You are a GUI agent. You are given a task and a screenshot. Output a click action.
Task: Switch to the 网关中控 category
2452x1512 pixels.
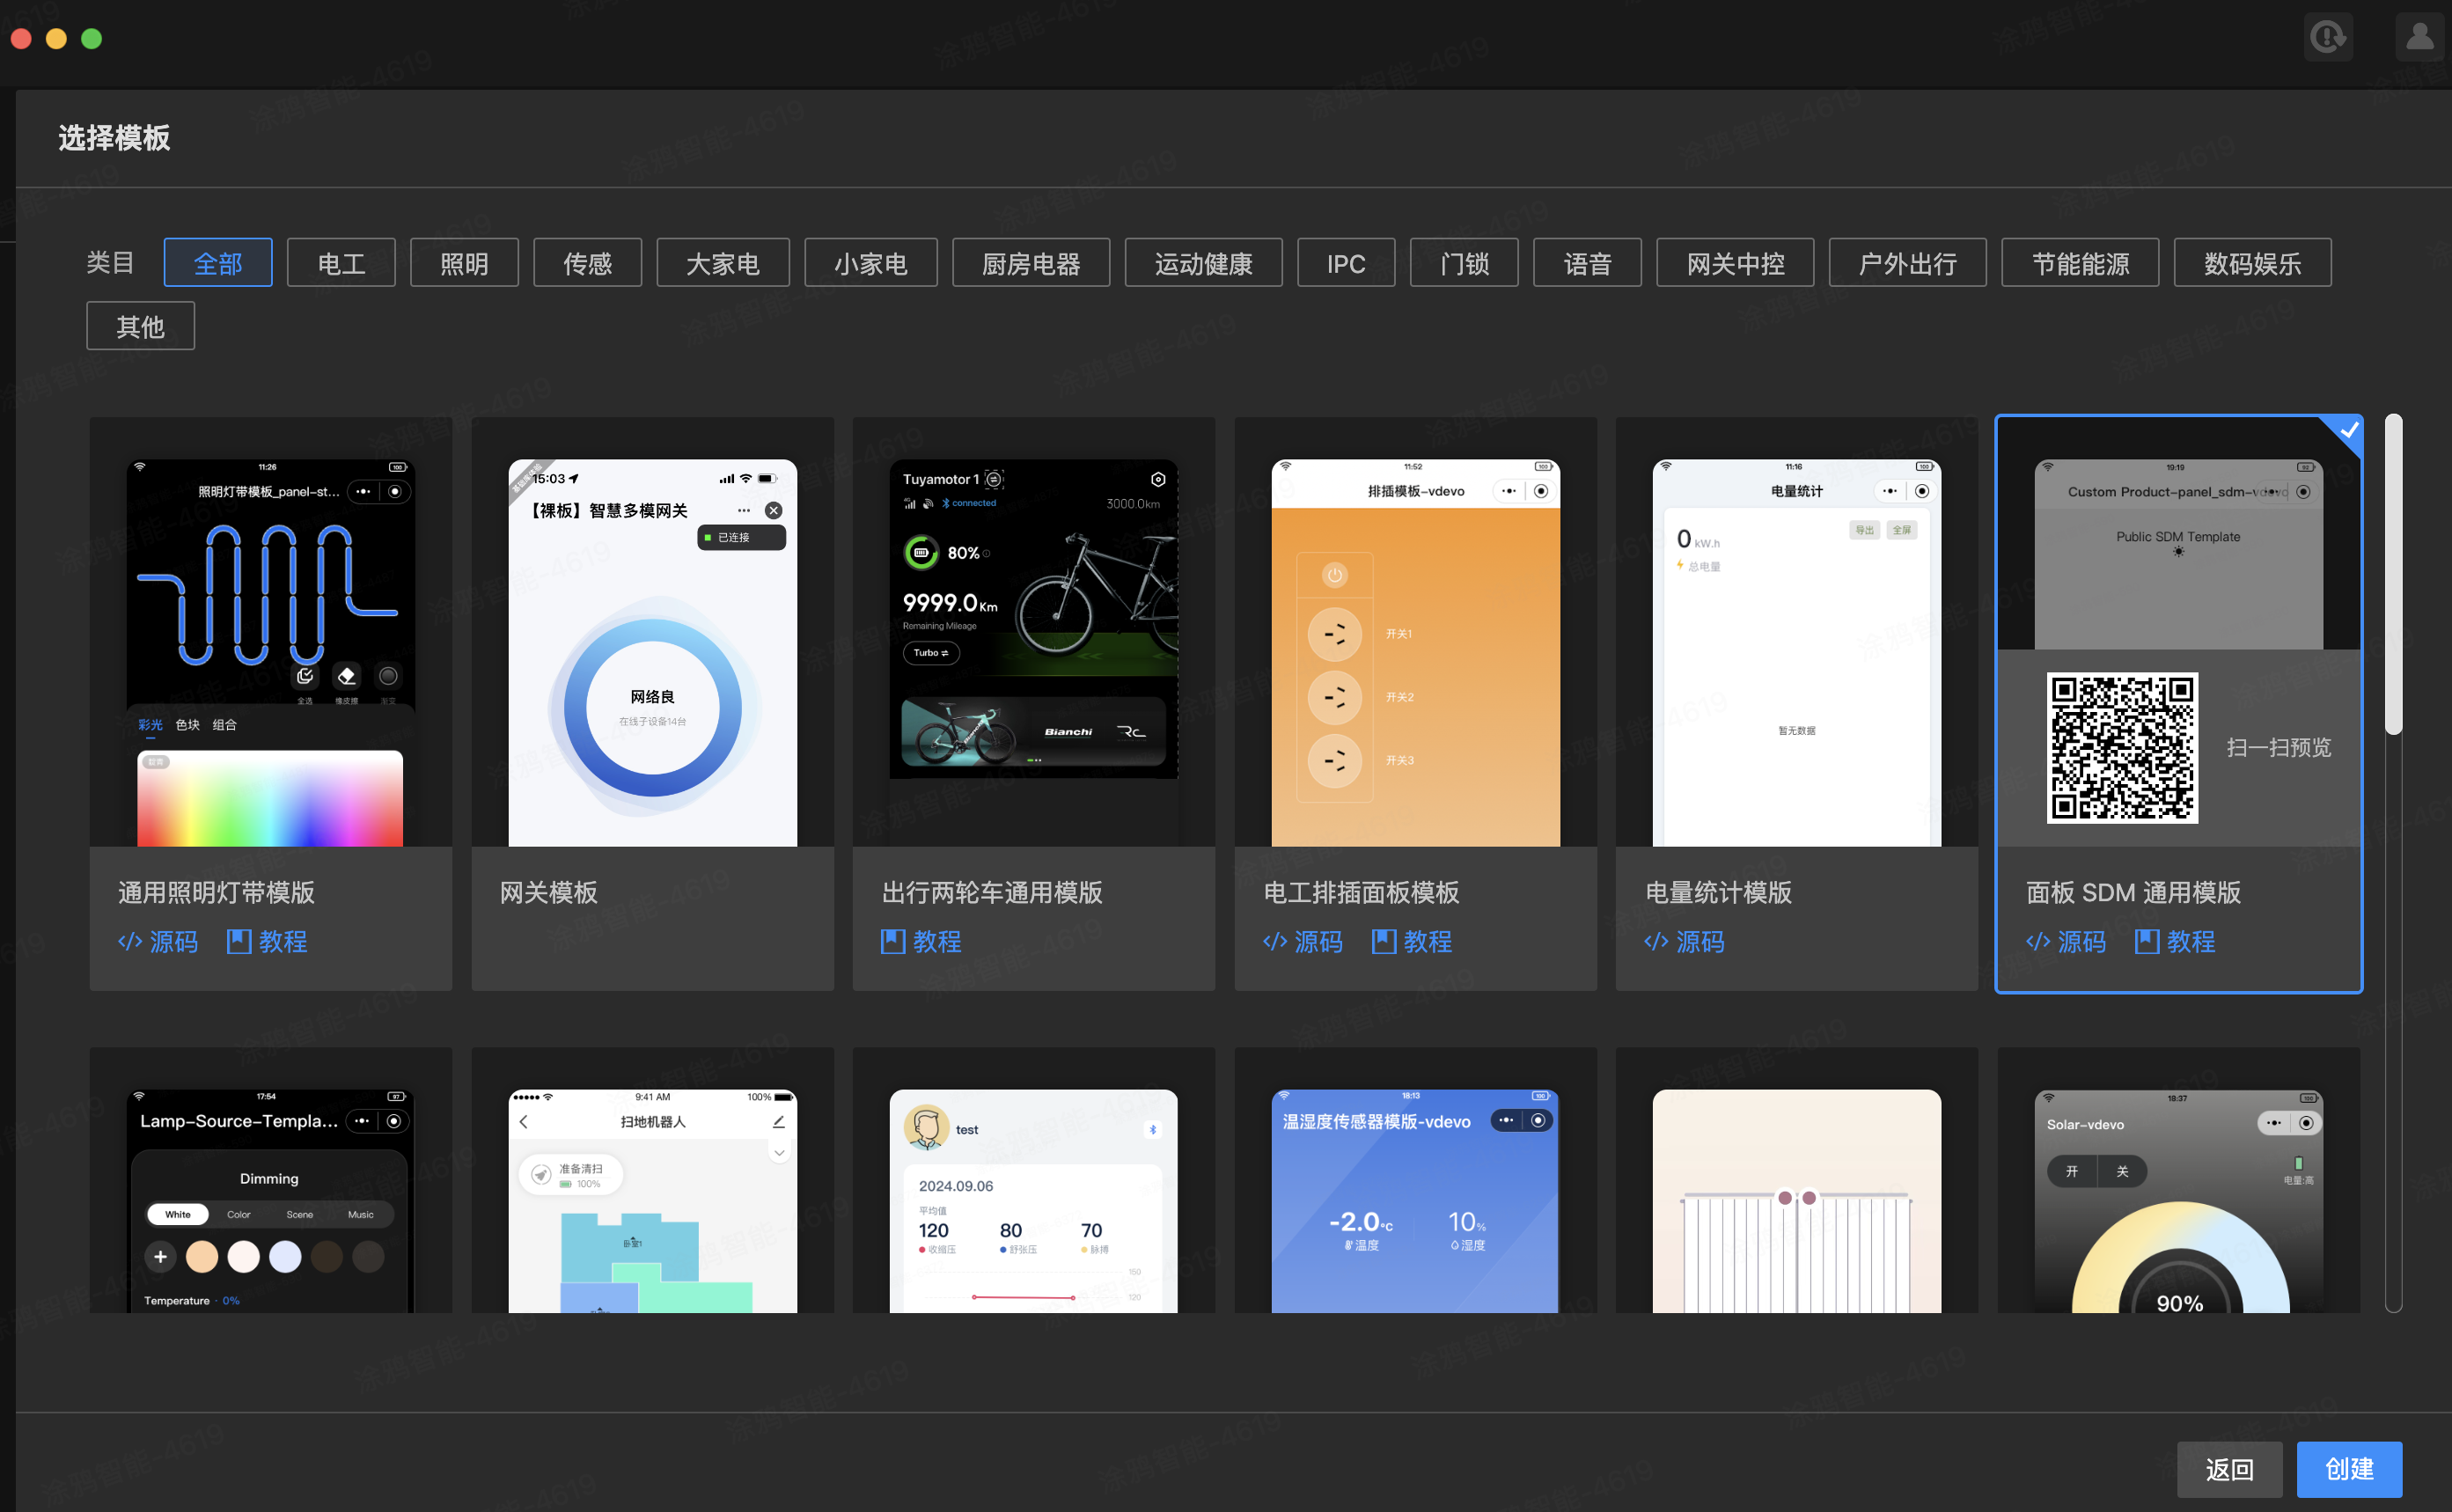point(1734,263)
